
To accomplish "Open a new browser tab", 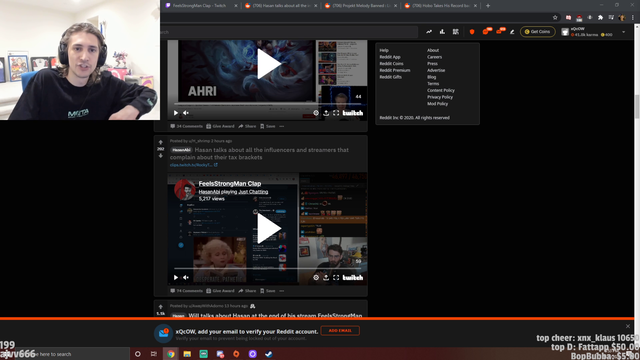I will (x=488, y=6).
